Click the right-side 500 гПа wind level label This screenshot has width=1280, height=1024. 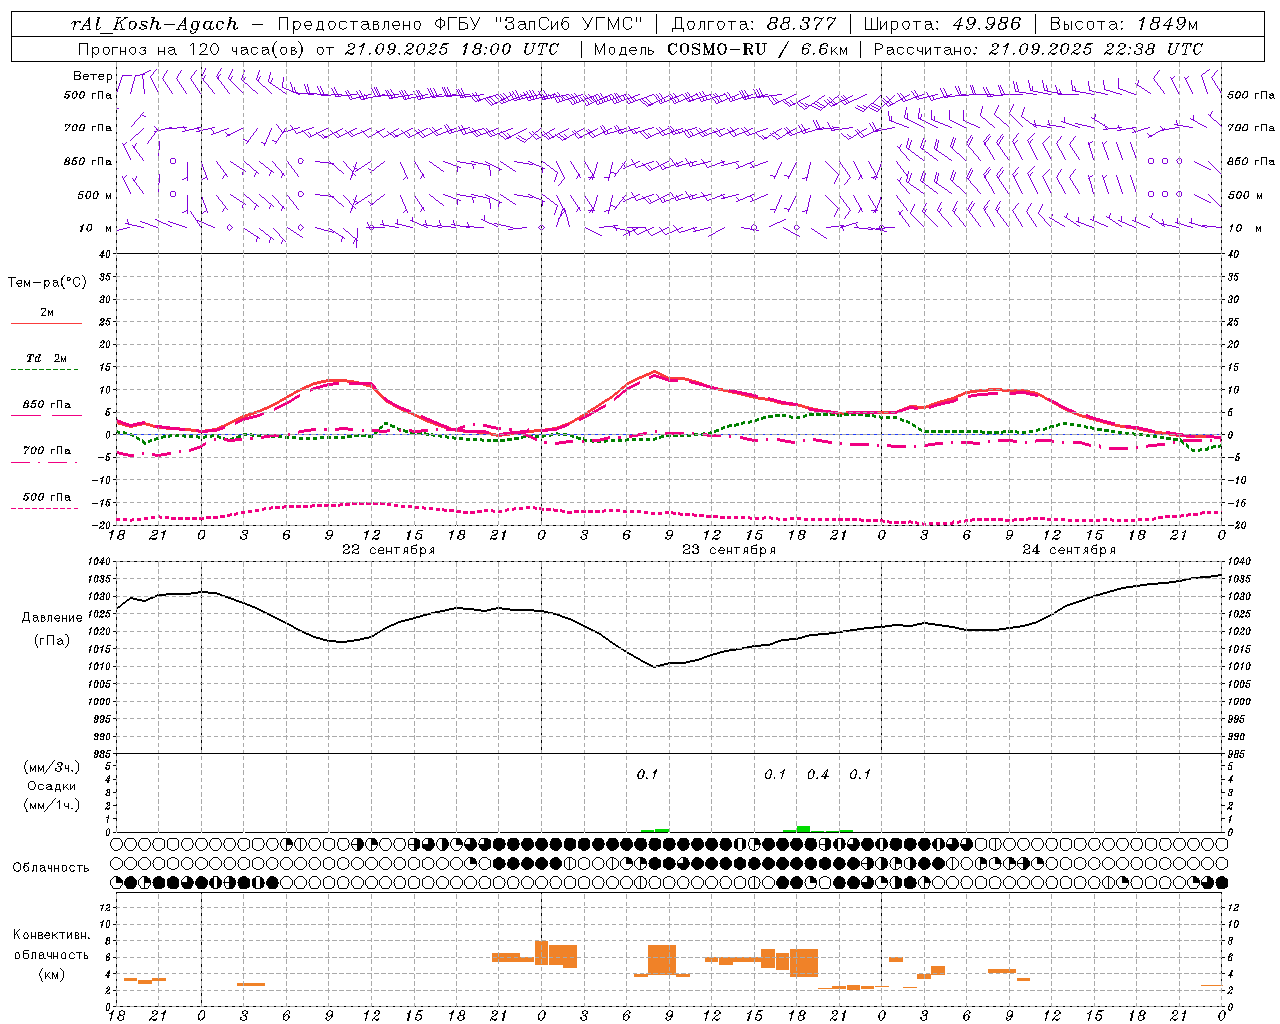tap(1251, 95)
